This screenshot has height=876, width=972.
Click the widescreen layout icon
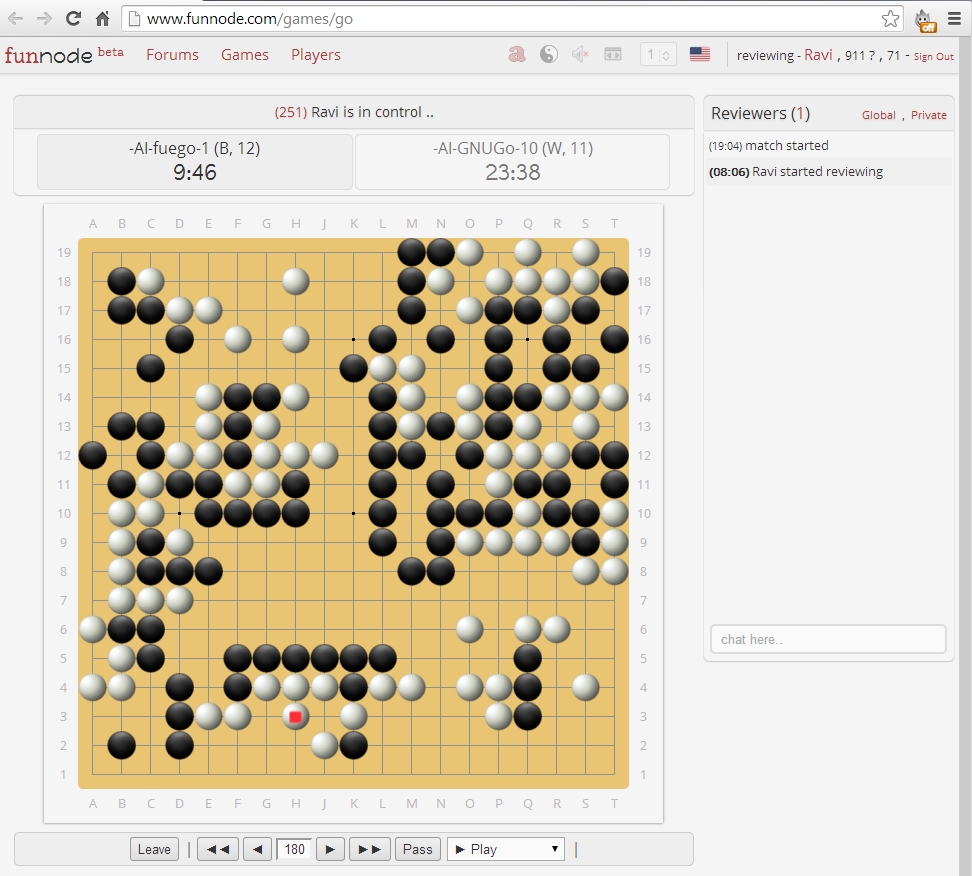coord(613,55)
